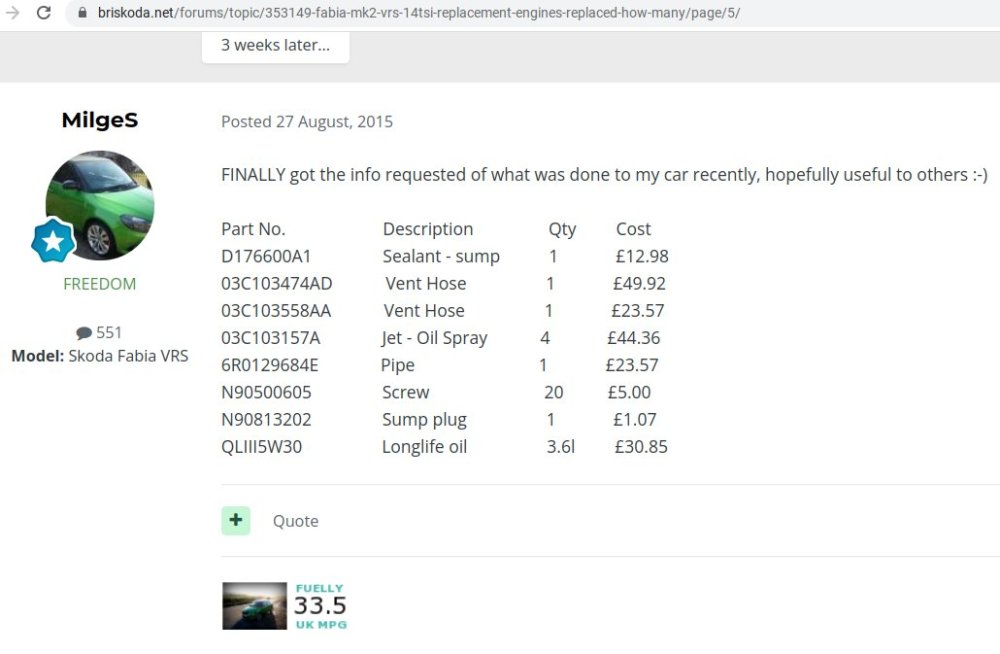The width and height of the screenshot is (1000, 654).
Task: Open the post count speech bubble icon
Action: (x=84, y=333)
